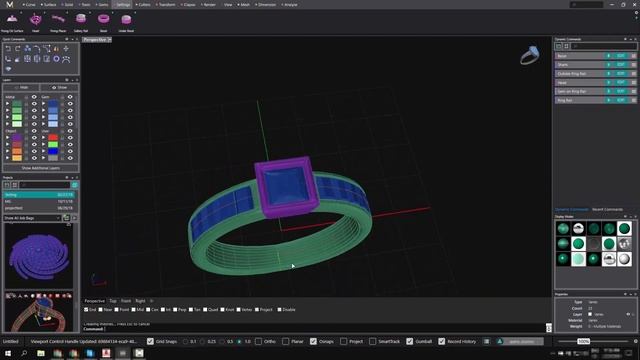
Task: Expand the purple Object layer
Action: pyautogui.click(x=7, y=138)
